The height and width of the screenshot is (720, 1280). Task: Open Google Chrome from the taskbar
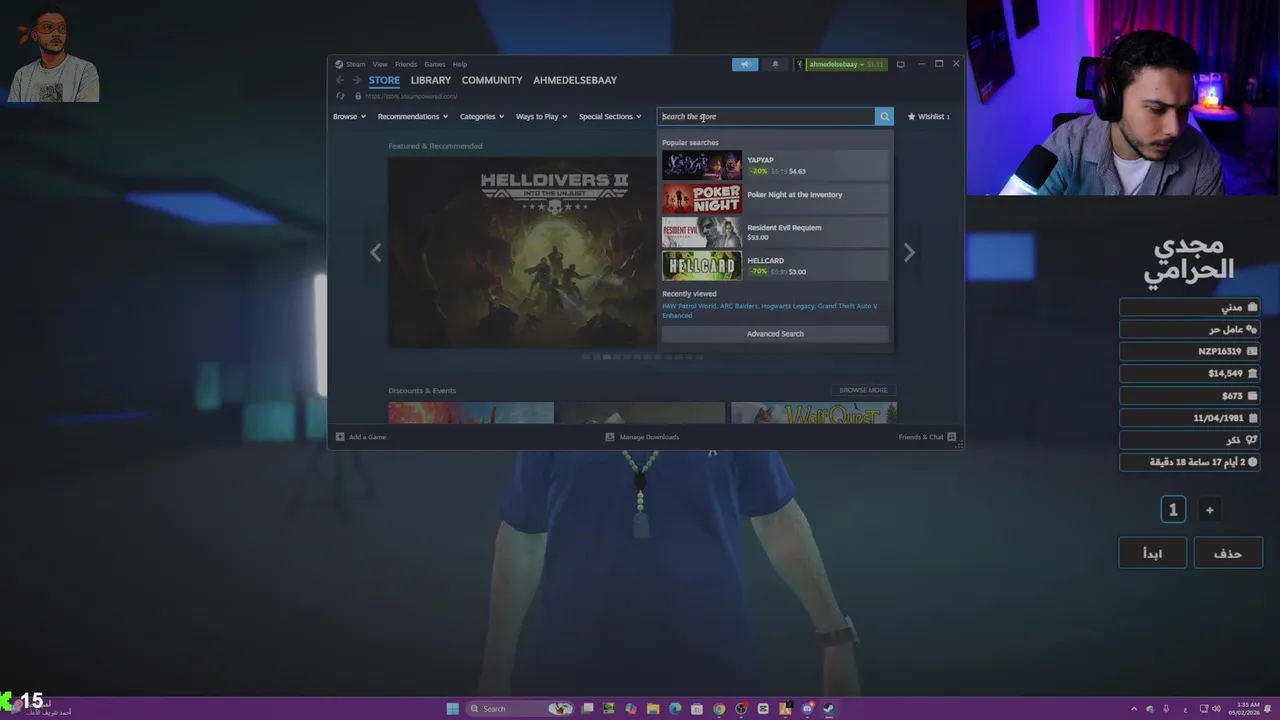click(719, 709)
